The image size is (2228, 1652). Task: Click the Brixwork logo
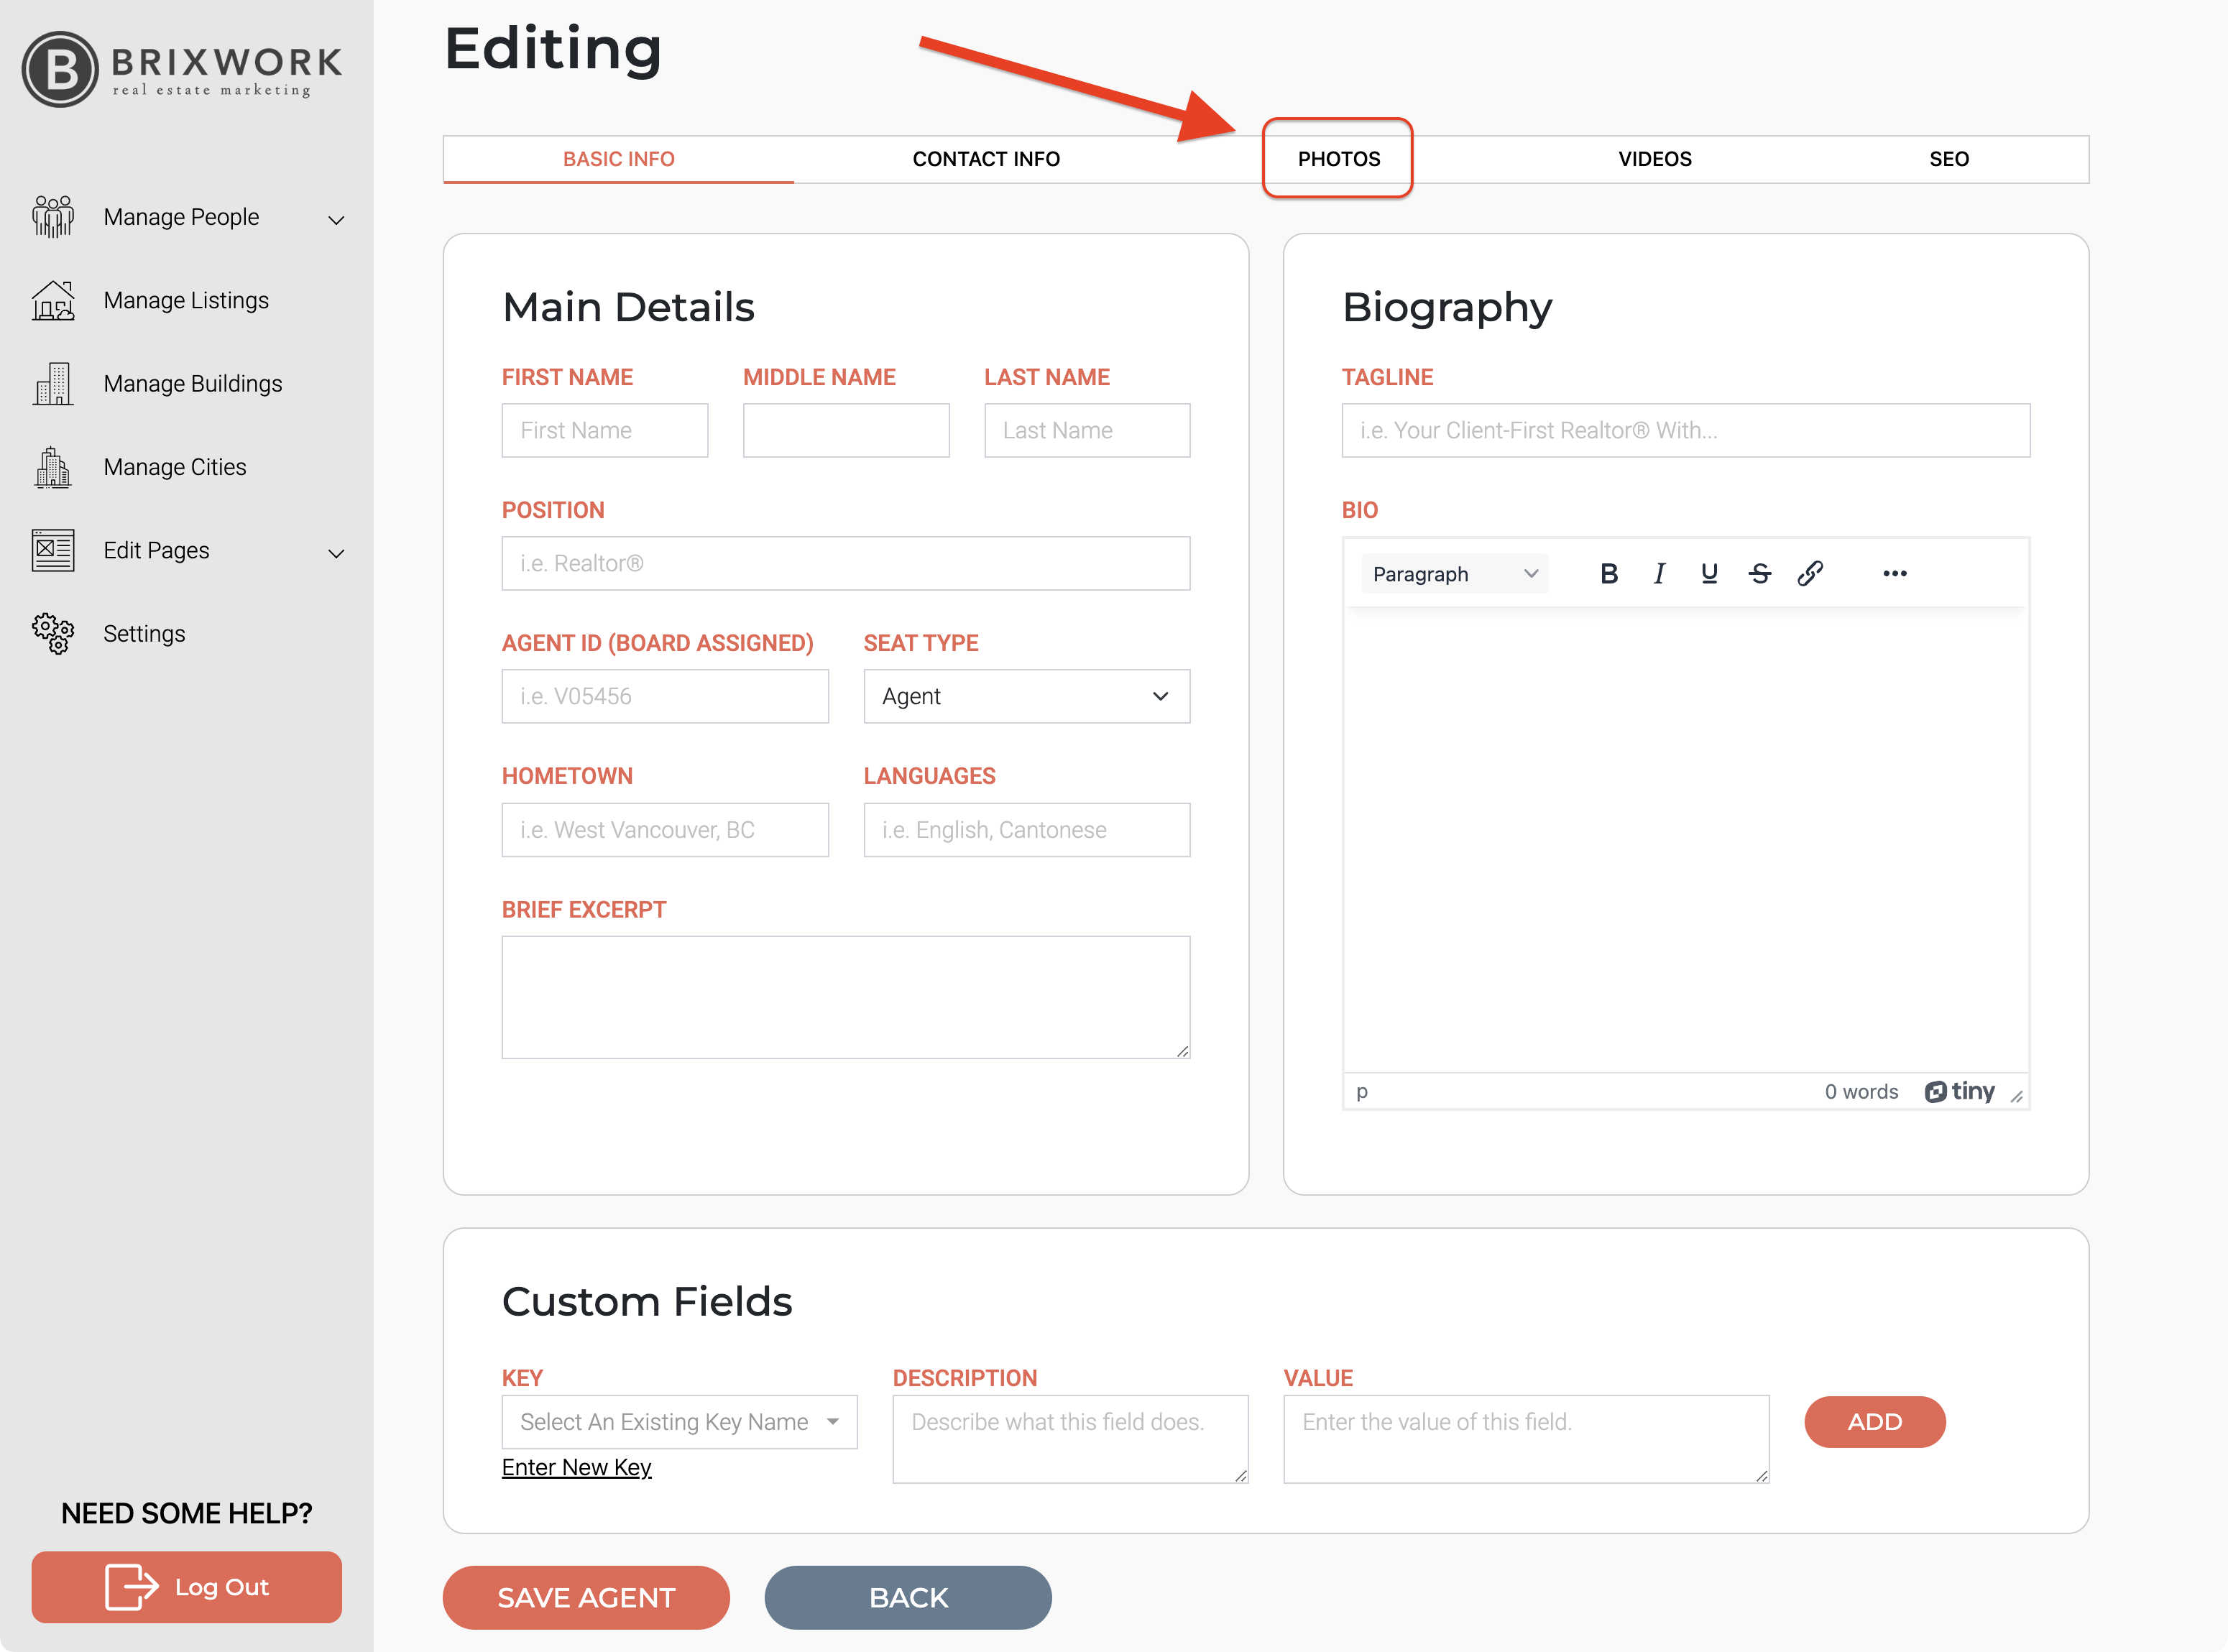click(181, 68)
